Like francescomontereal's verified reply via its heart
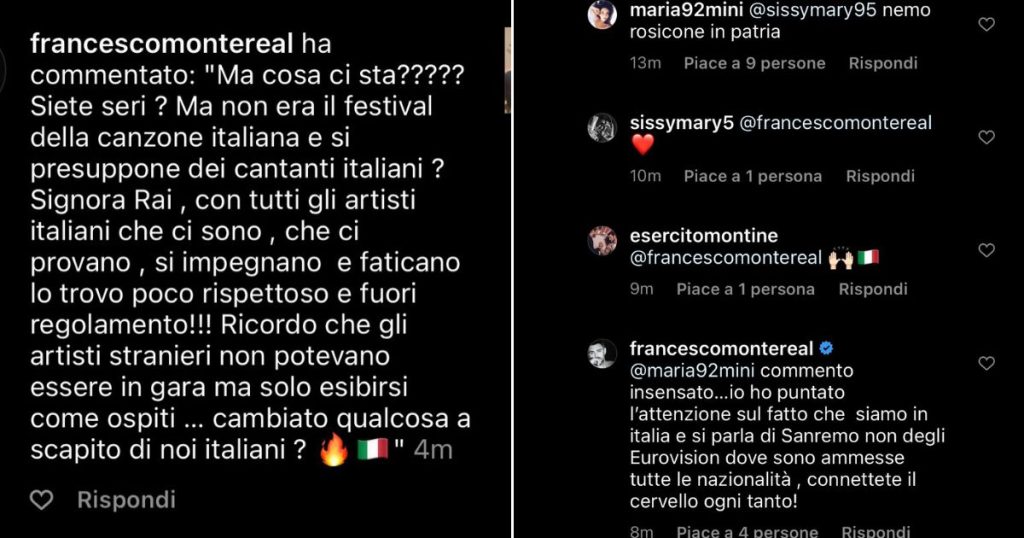The height and width of the screenshot is (538, 1024). click(x=986, y=364)
